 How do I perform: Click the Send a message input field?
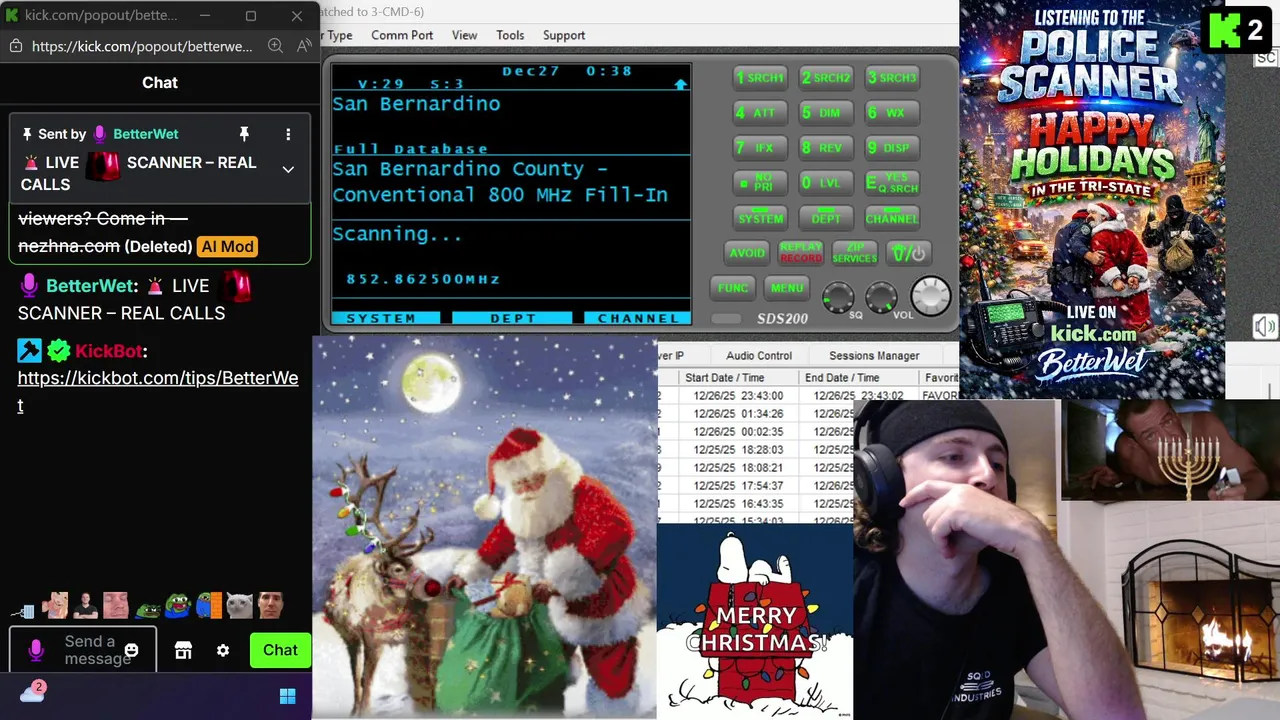(x=83, y=650)
